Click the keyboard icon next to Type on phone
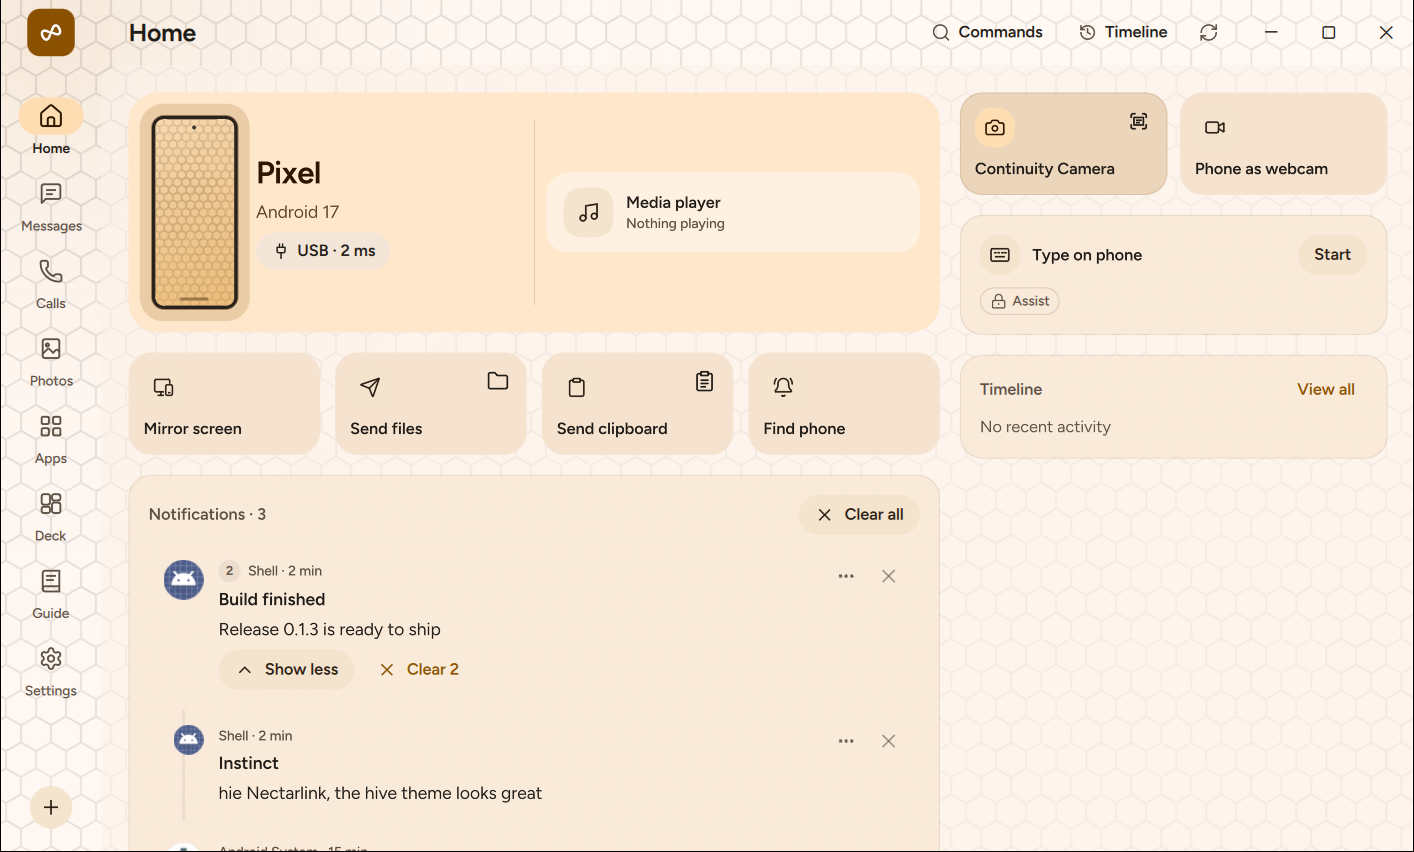Viewport: 1414px width, 852px height. click(x=1000, y=255)
